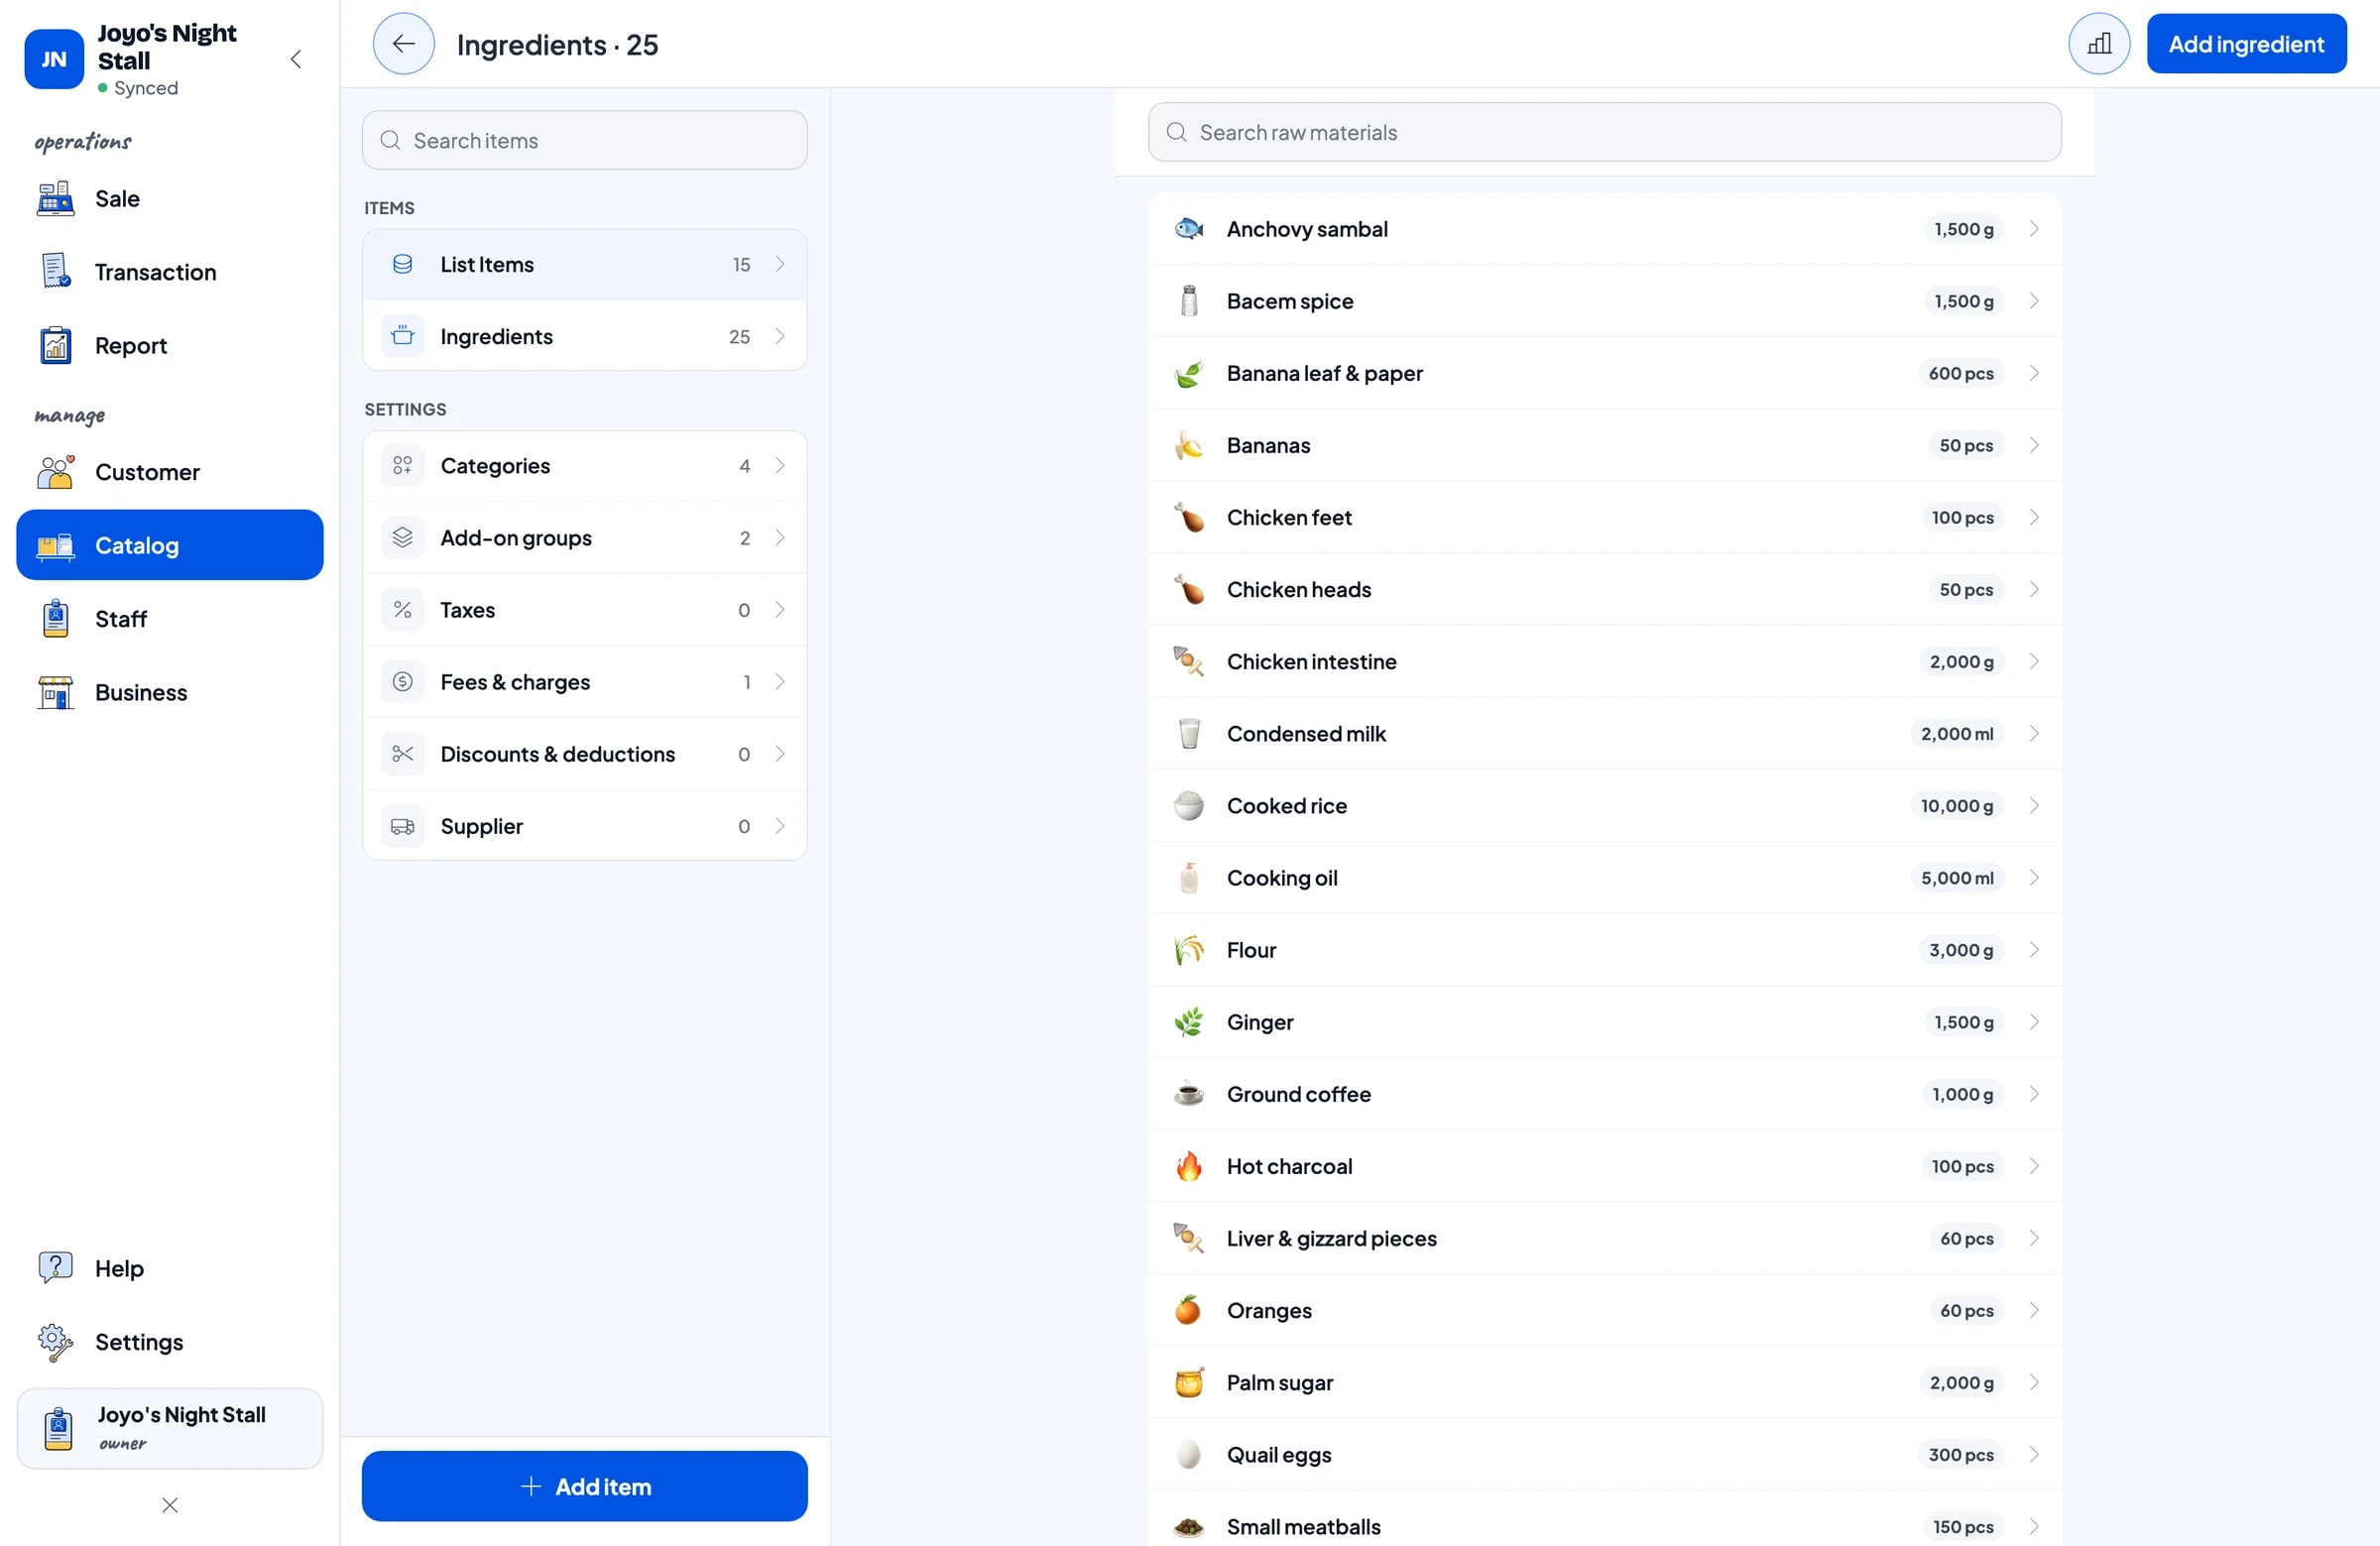
Task: Focus the Search items field
Action: [x=585, y=140]
